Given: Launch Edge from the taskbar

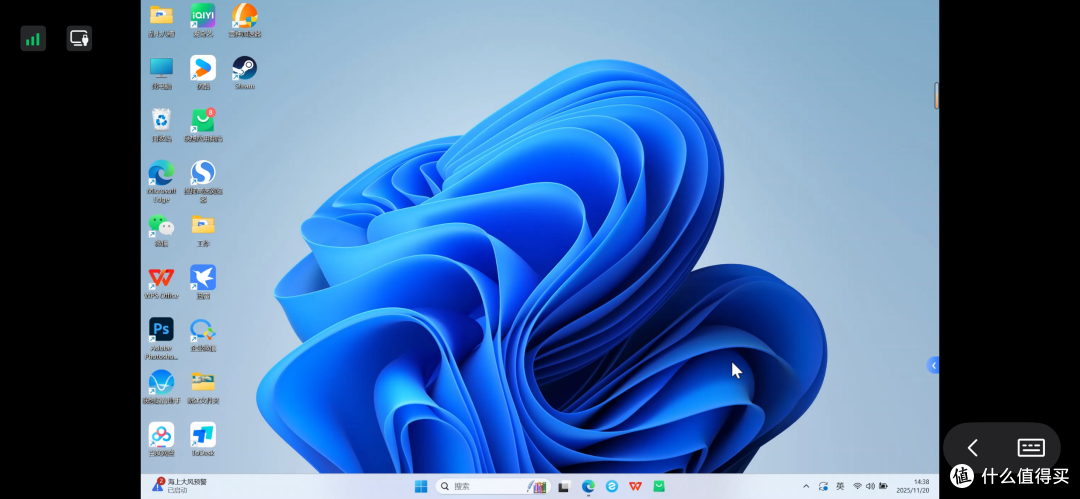Looking at the screenshot, I should (588, 487).
